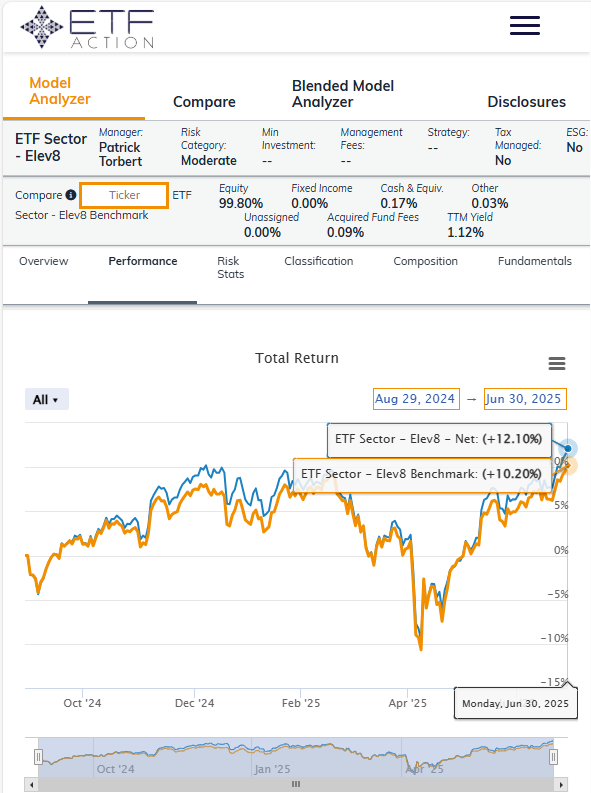The height and width of the screenshot is (793, 591).
Task: Open the Risk Stats sub-tab
Action: click(x=231, y=268)
